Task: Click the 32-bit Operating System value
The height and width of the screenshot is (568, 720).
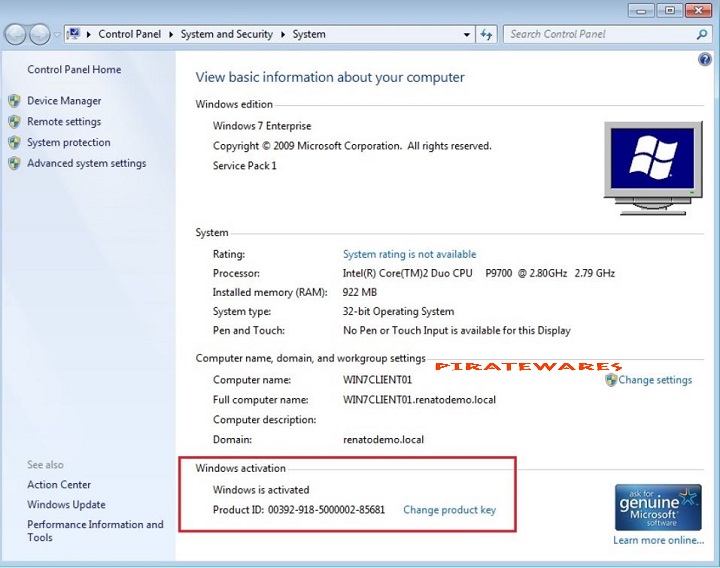Action: point(398,312)
